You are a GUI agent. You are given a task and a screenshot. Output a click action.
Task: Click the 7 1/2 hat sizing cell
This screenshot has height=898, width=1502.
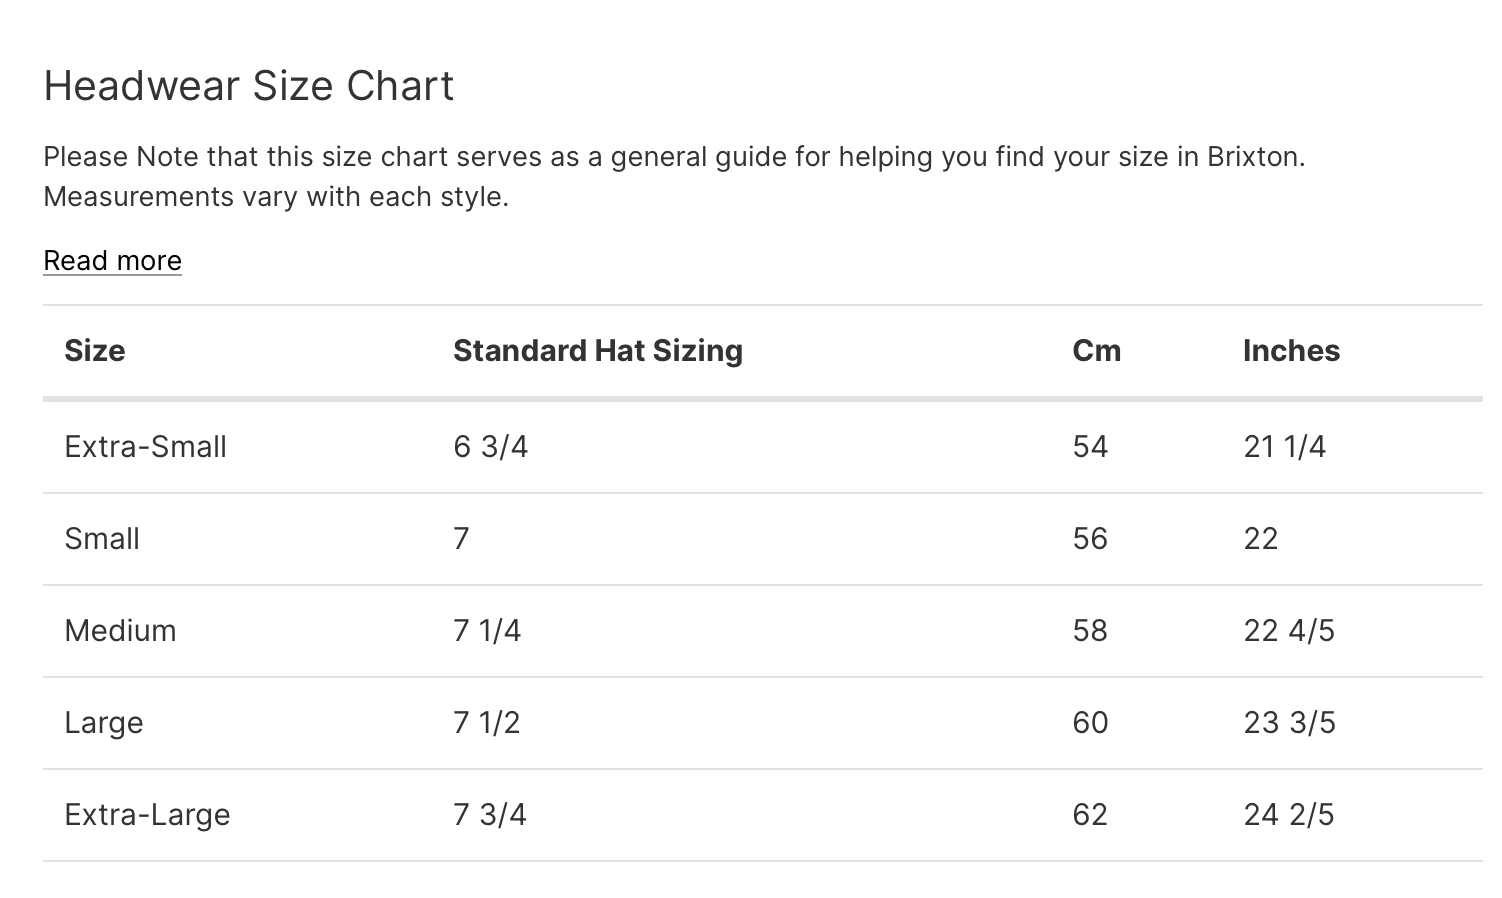[x=487, y=723]
